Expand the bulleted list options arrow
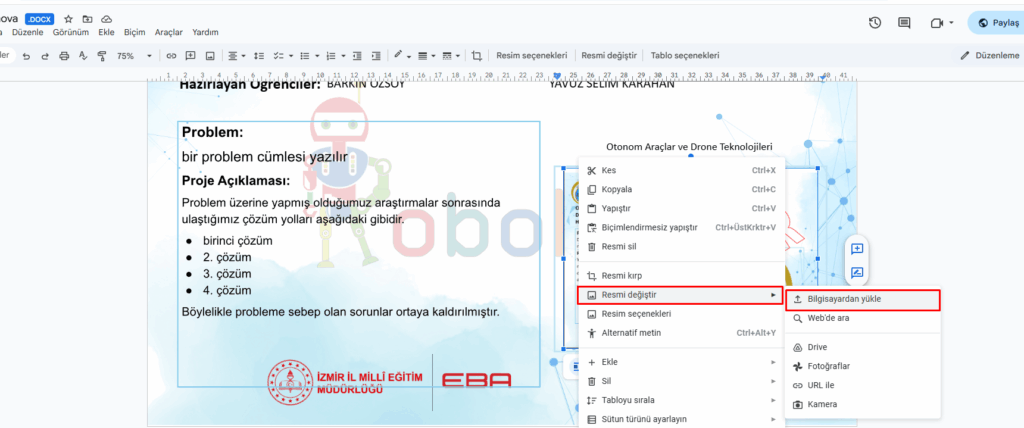Viewport: 1024px width, 428px height. [x=317, y=56]
